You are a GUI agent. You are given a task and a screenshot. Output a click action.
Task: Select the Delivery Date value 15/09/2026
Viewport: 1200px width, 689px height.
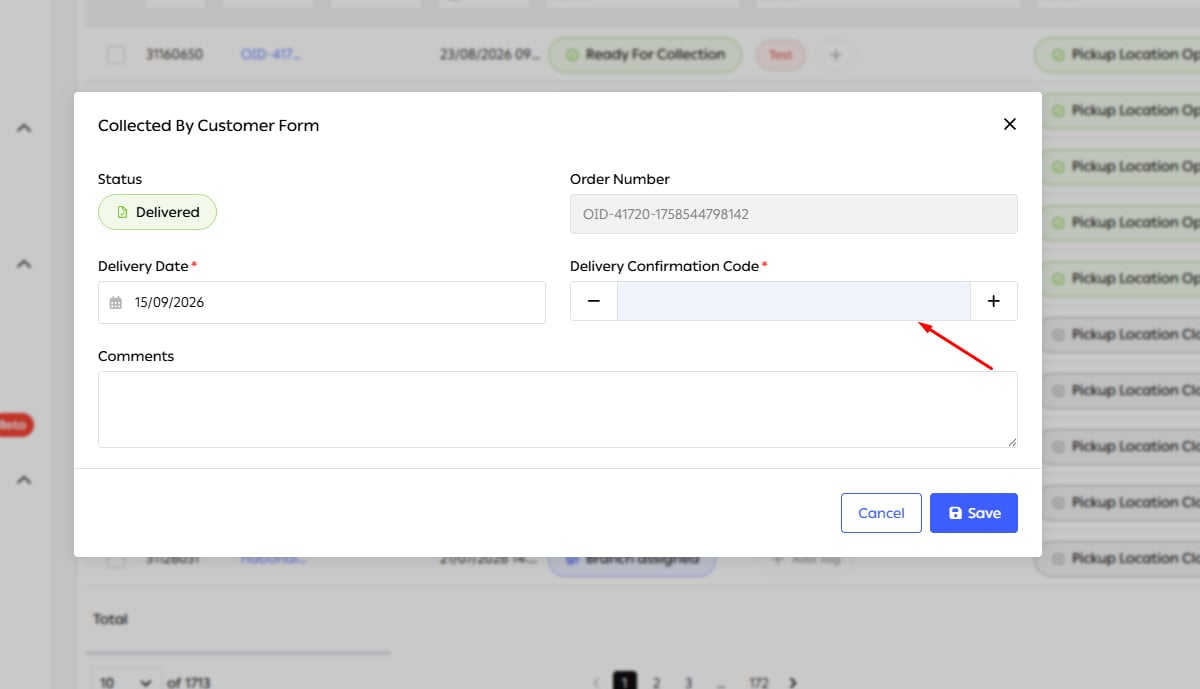click(169, 302)
